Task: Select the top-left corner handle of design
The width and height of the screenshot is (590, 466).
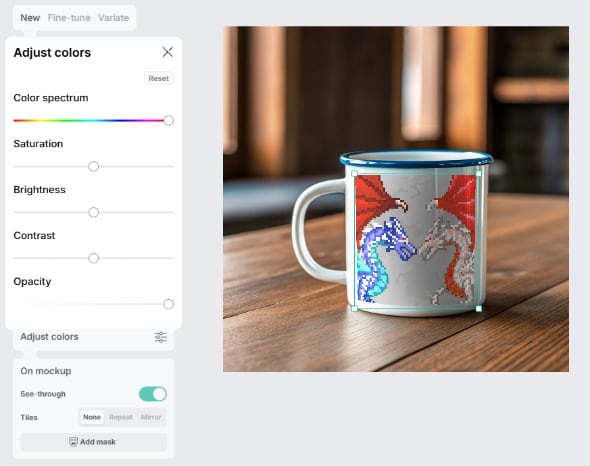Action: [x=354, y=173]
